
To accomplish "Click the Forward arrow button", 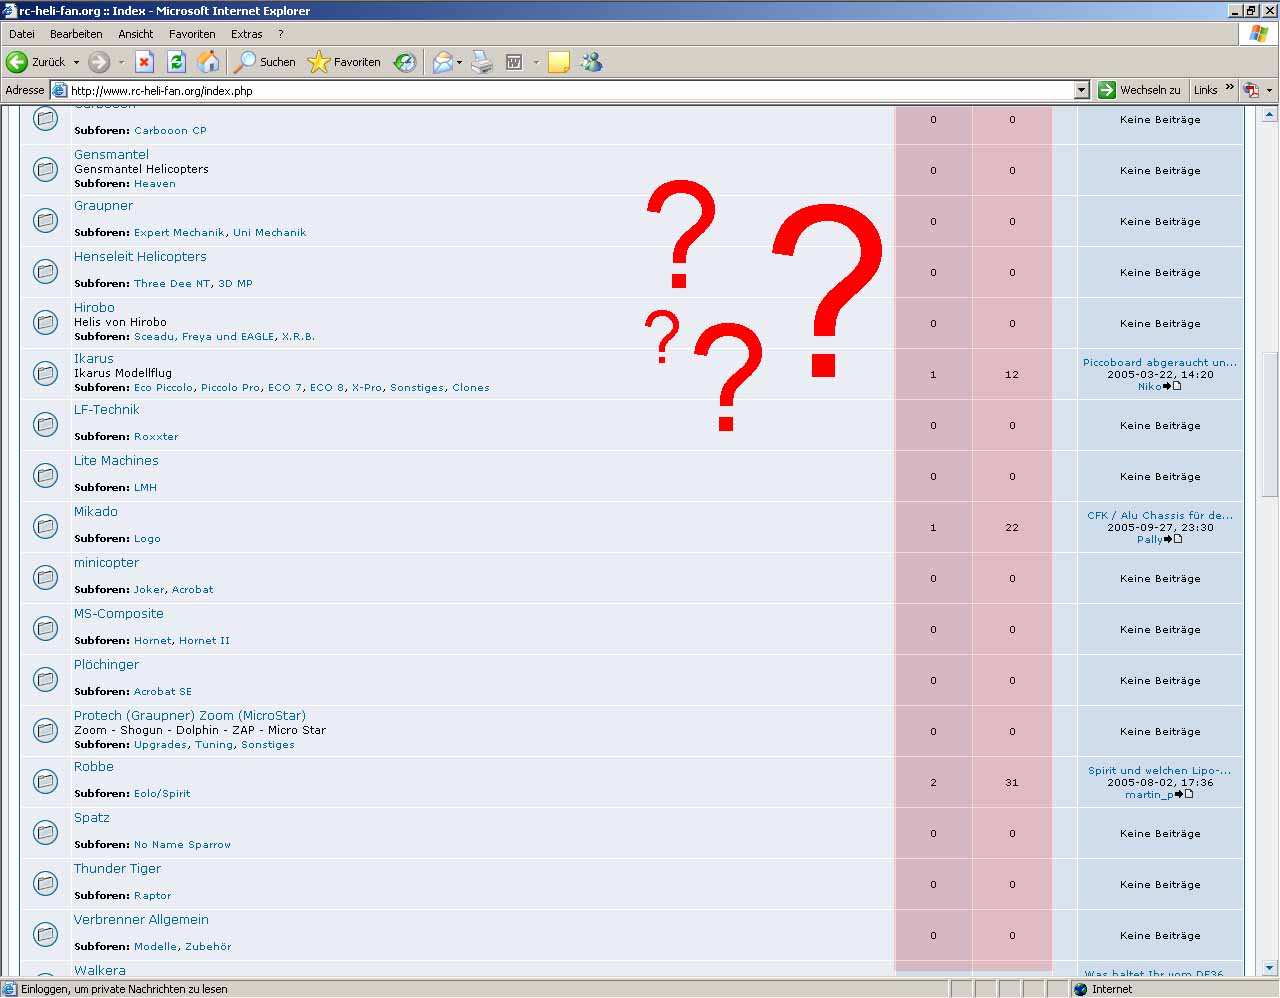I will coord(98,62).
